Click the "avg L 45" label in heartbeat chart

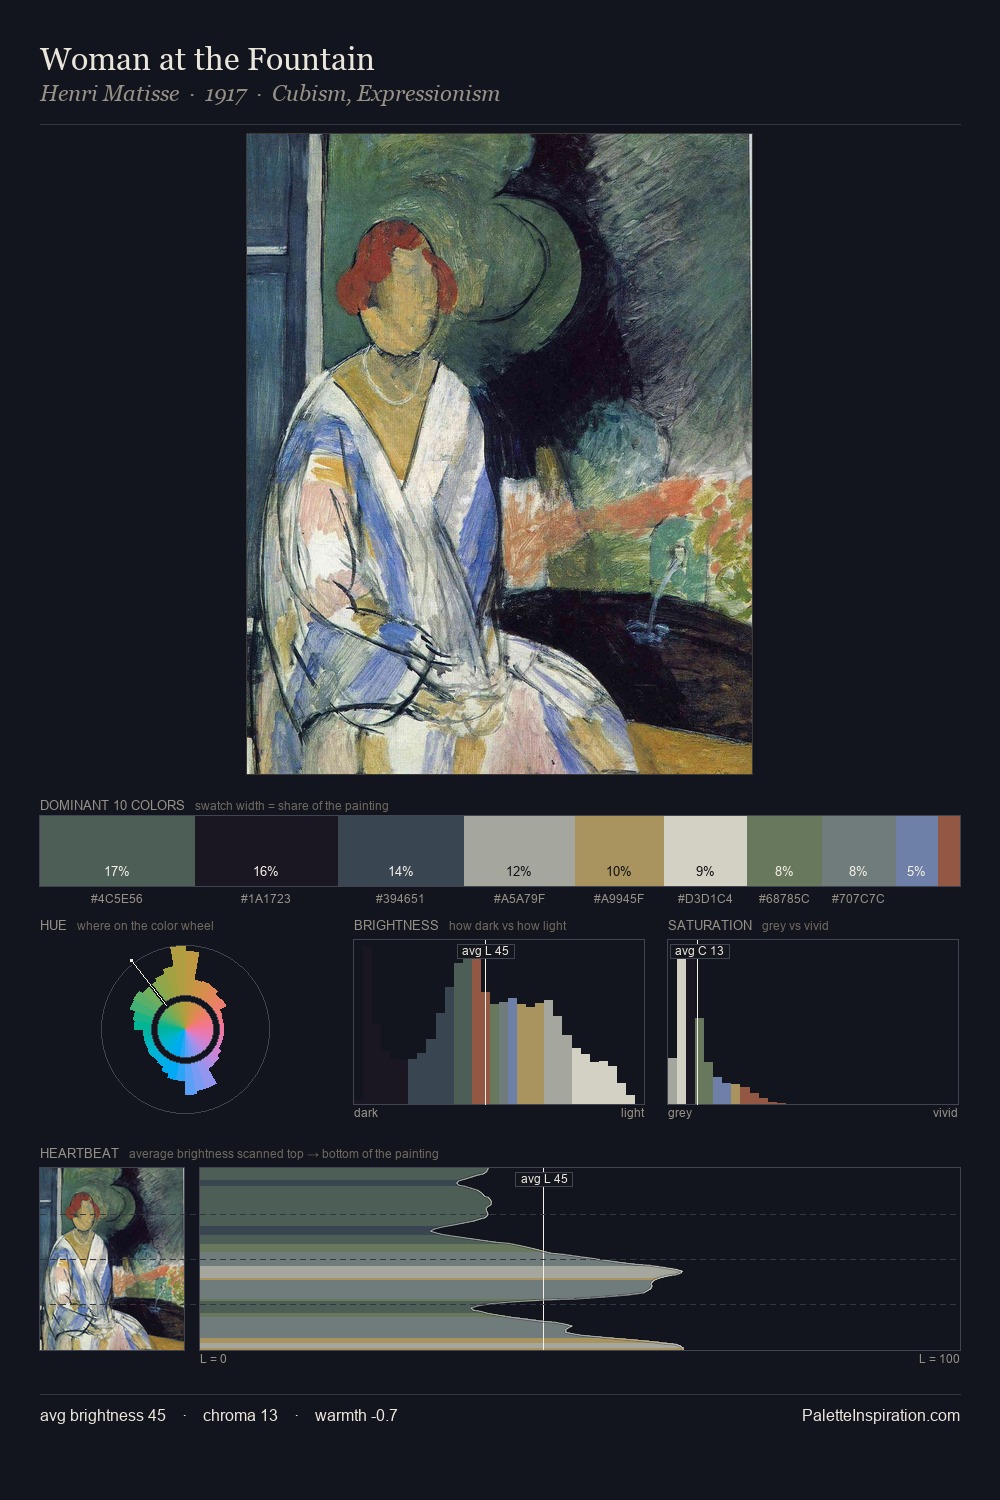click(x=544, y=1179)
